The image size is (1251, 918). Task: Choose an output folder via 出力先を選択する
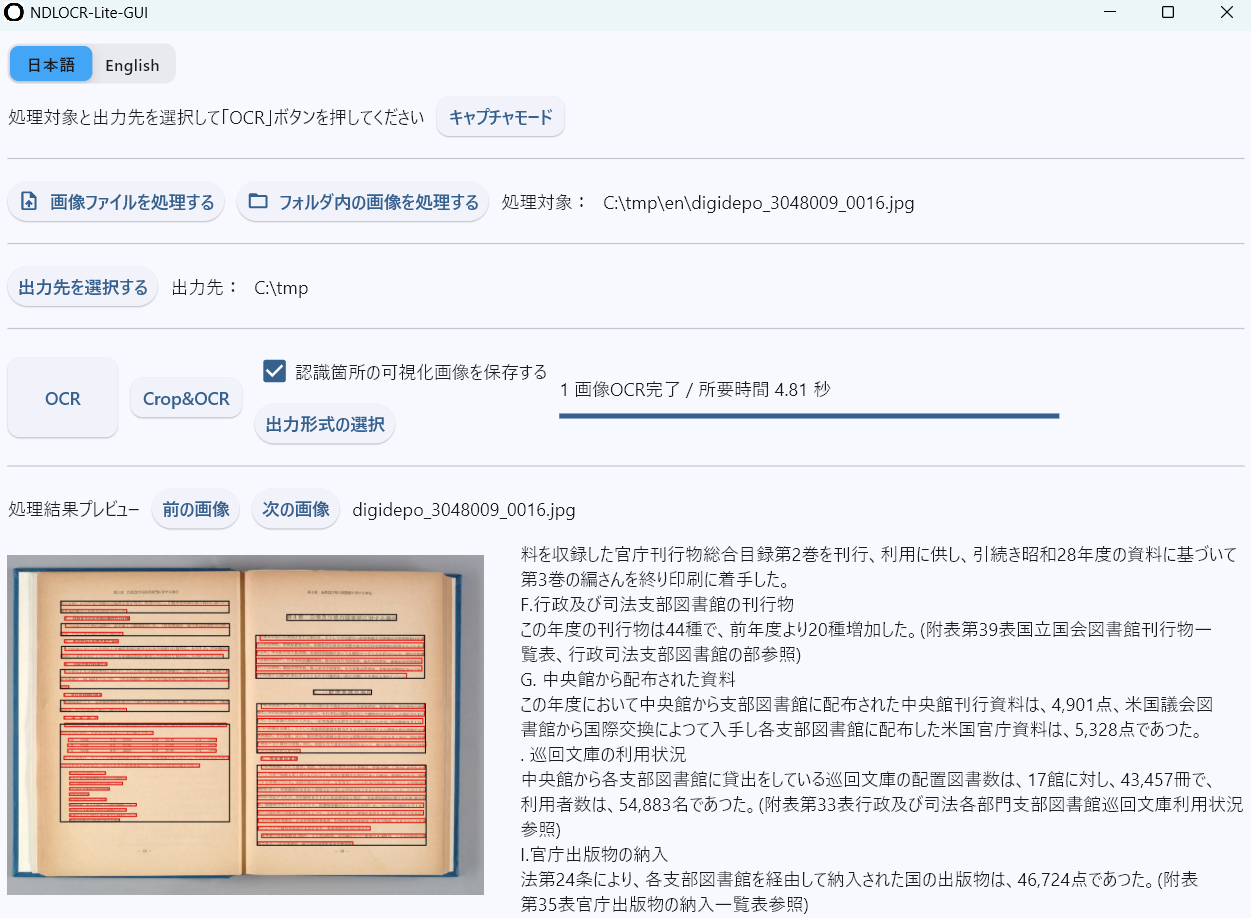(x=83, y=287)
